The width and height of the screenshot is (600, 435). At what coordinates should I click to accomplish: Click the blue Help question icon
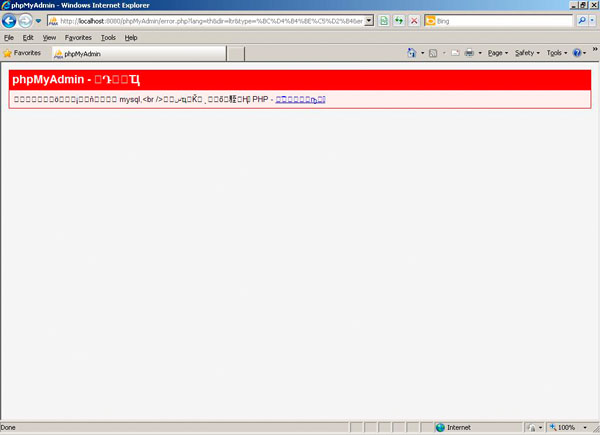pos(577,53)
